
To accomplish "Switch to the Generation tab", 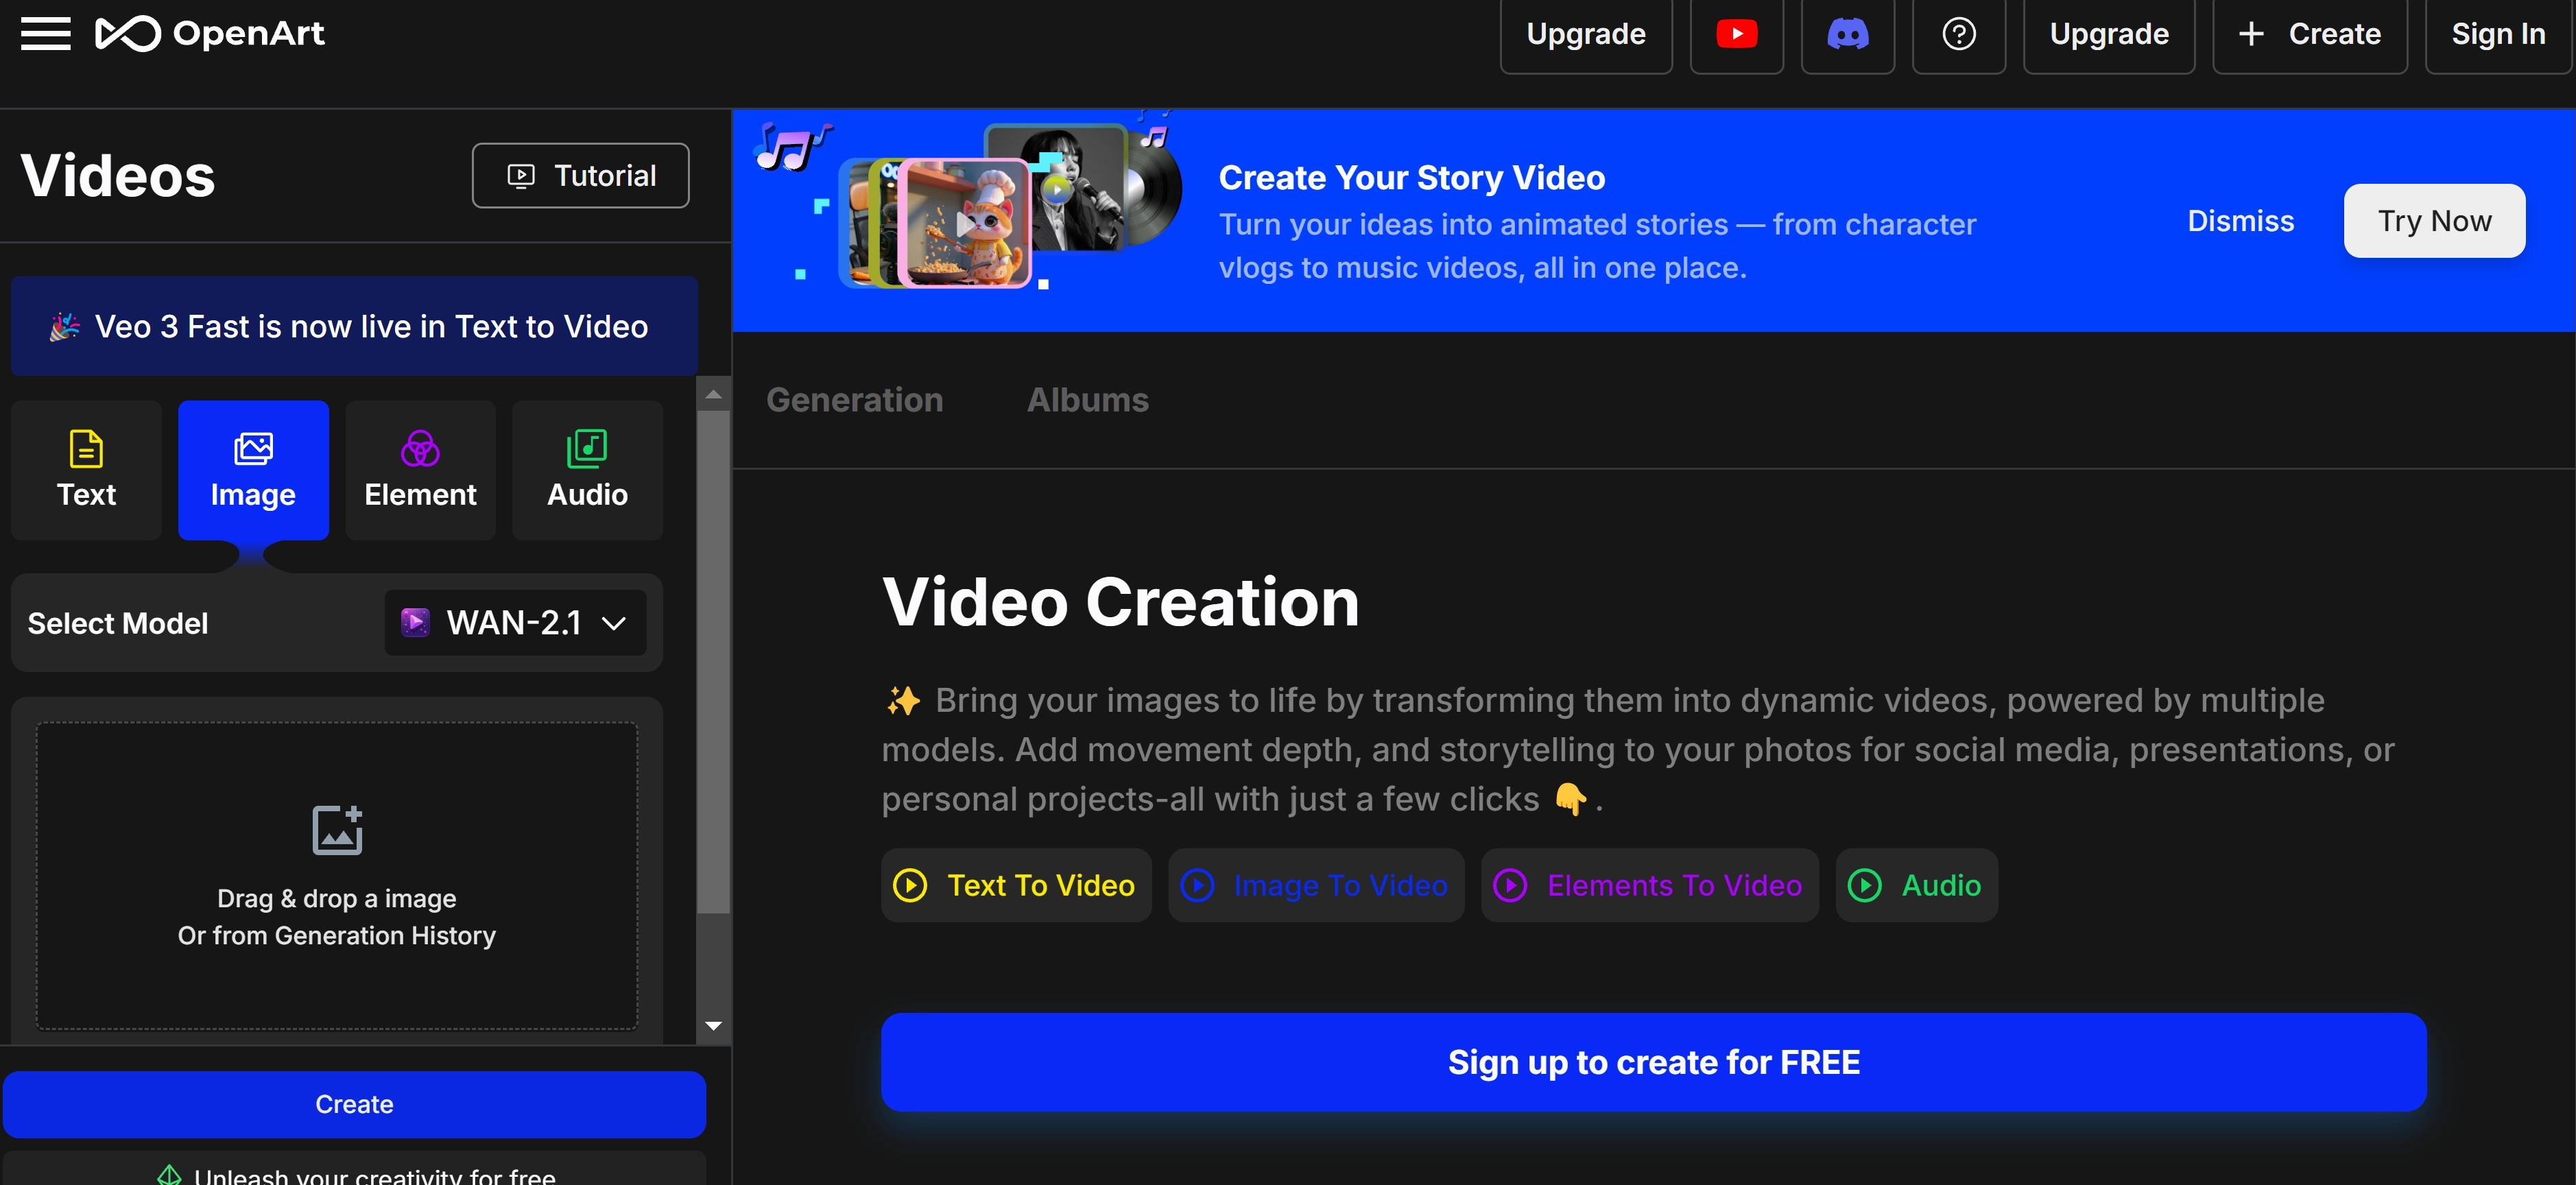I will [854, 399].
